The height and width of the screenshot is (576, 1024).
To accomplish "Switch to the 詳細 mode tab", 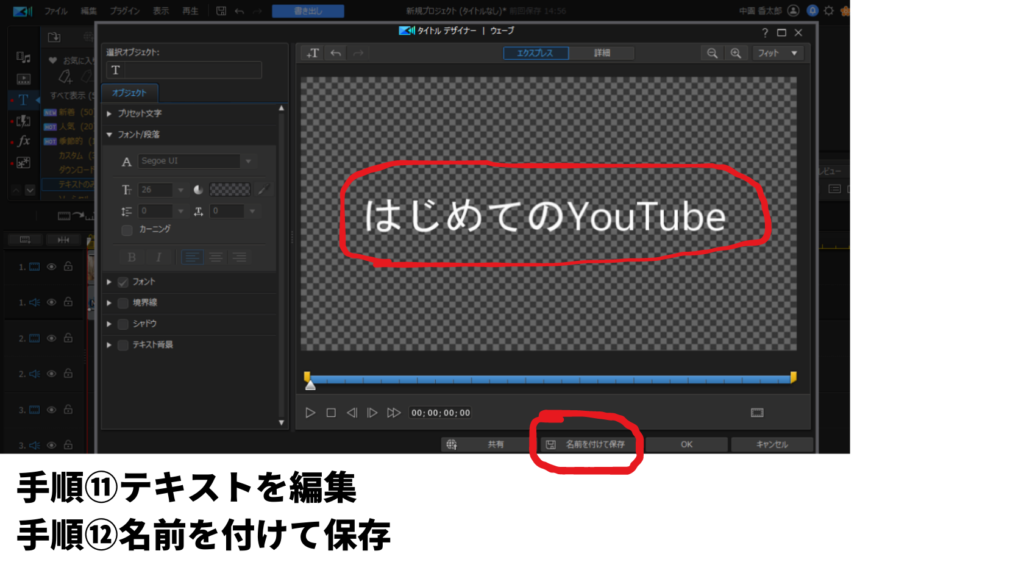I will pyautogui.click(x=601, y=53).
